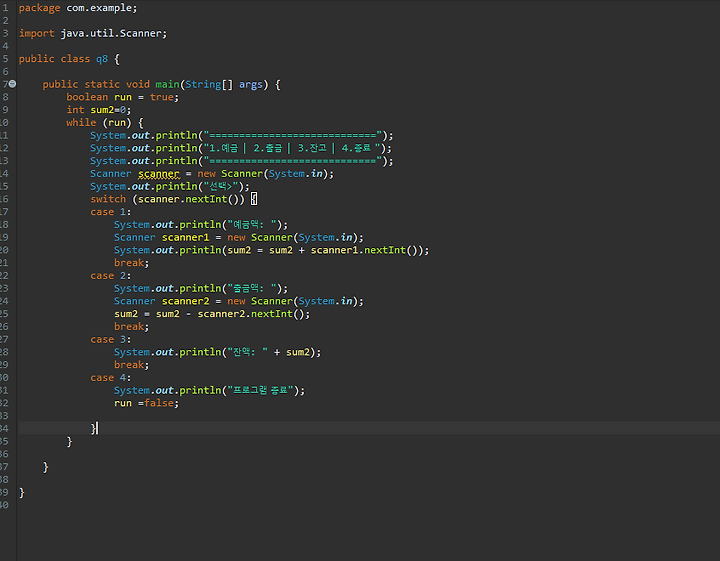Click '잔액: ' string literal
Screen dimensions: 720x561
point(248,353)
